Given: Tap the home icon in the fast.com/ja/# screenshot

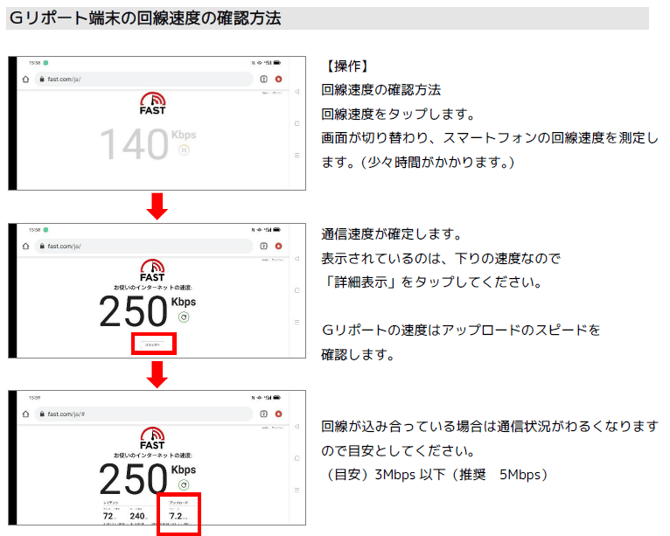Looking at the screenshot, I should [26, 414].
